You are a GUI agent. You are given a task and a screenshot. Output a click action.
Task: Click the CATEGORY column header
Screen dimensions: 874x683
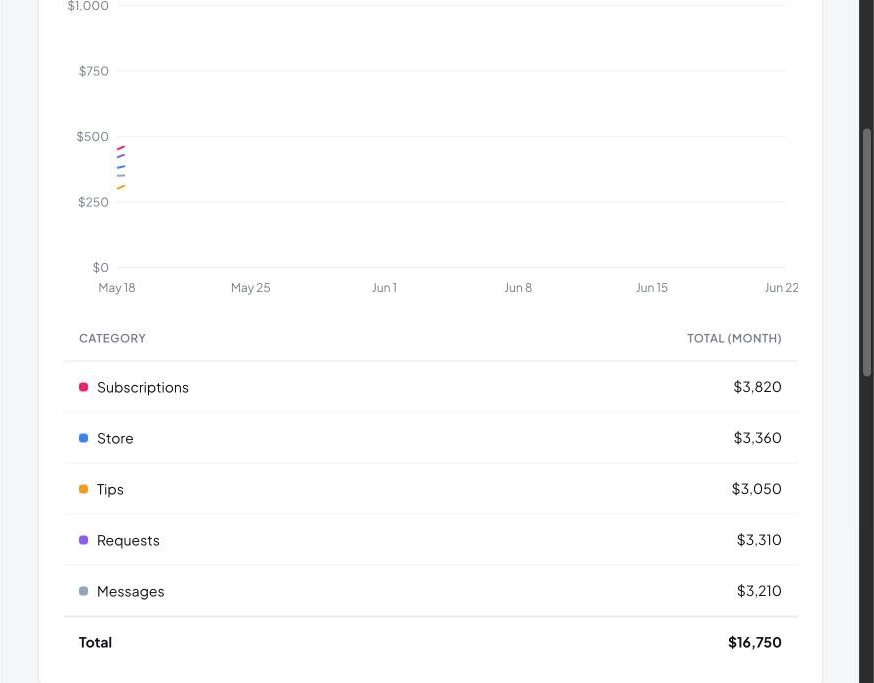(x=112, y=338)
